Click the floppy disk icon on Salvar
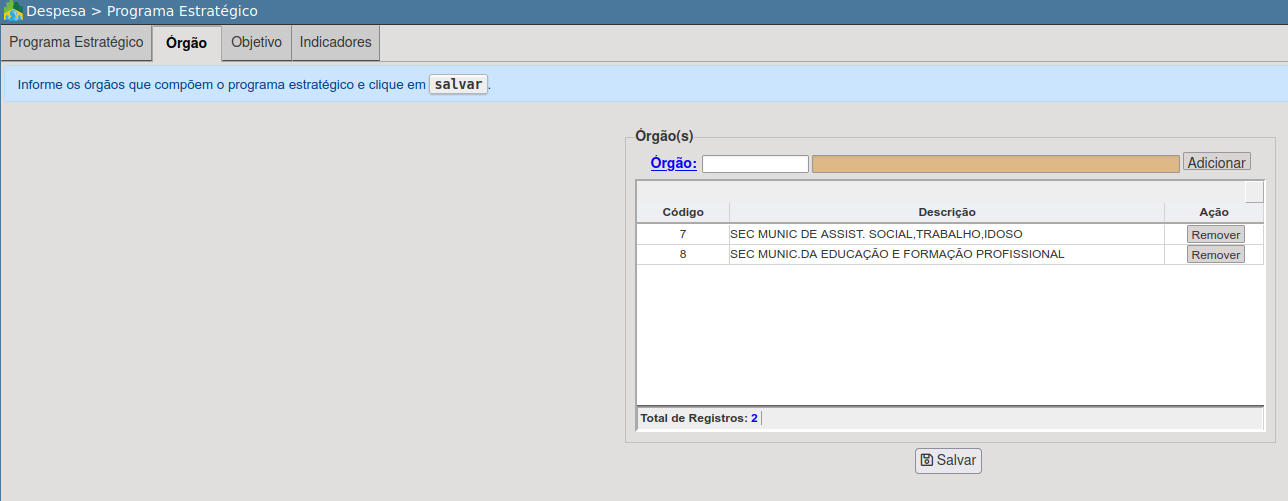Image resolution: width=1288 pixels, height=501 pixels. [x=927, y=460]
